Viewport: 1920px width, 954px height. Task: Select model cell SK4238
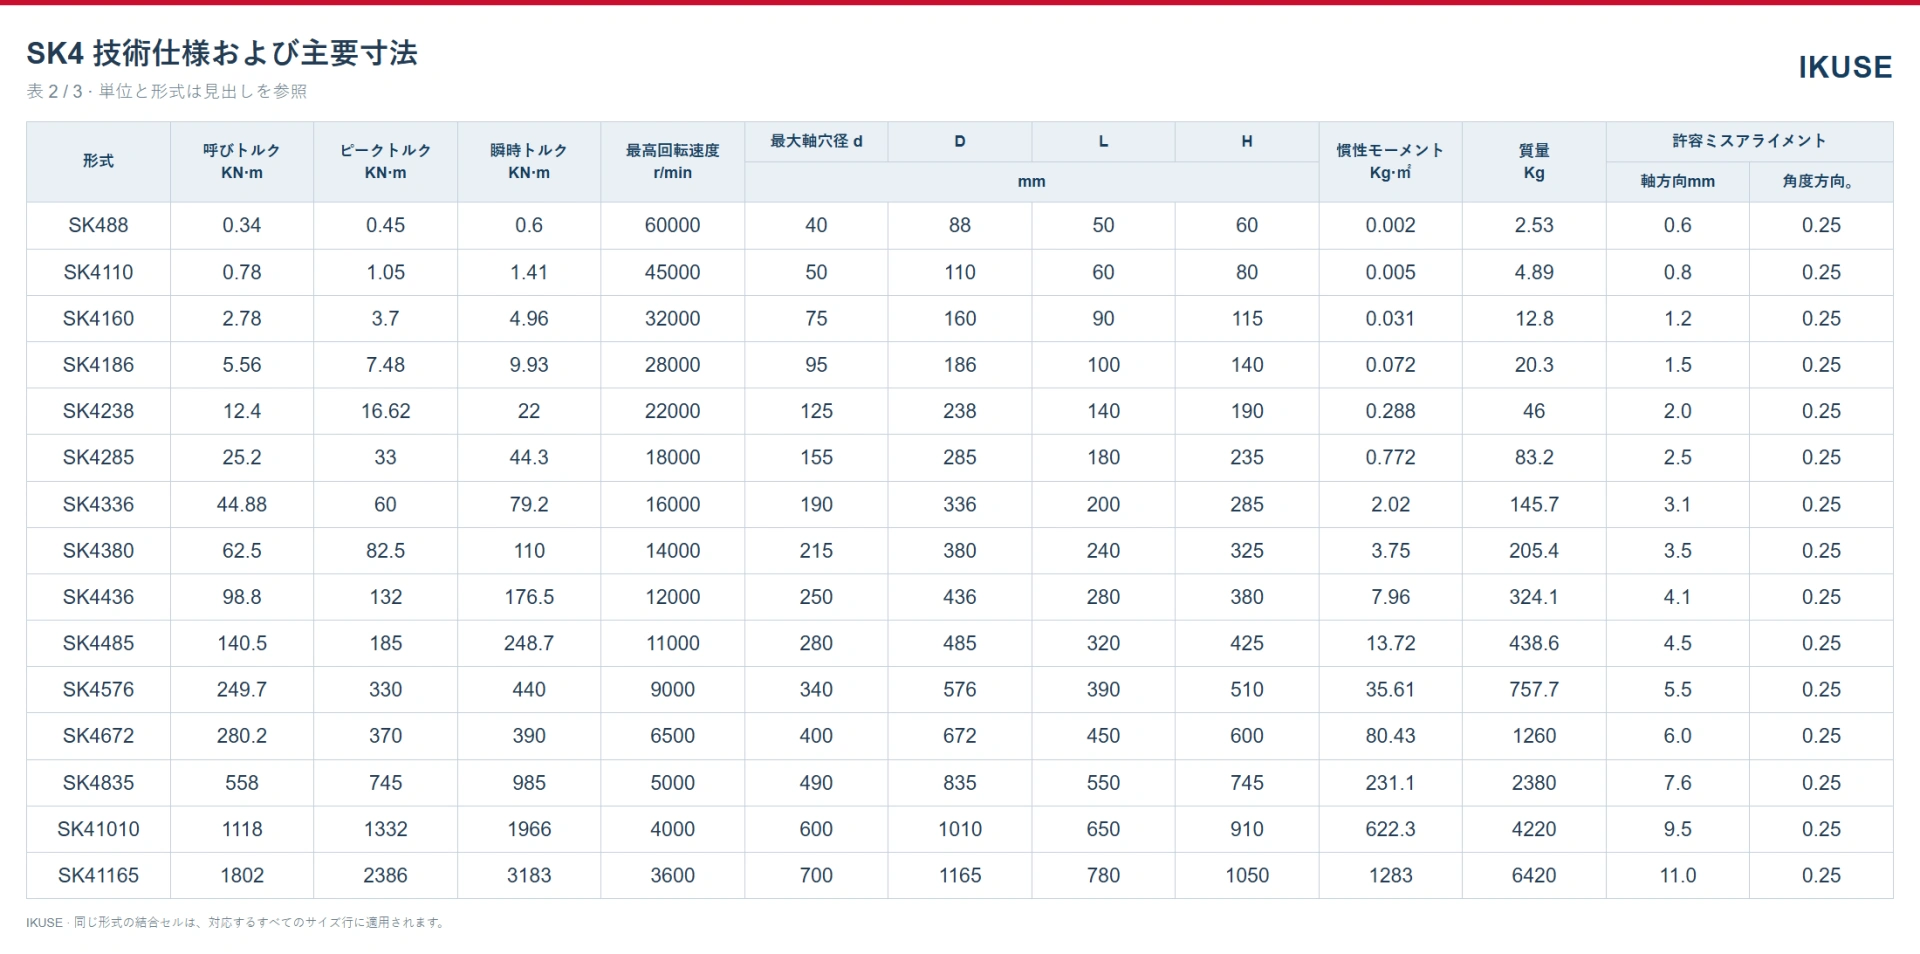click(x=98, y=411)
